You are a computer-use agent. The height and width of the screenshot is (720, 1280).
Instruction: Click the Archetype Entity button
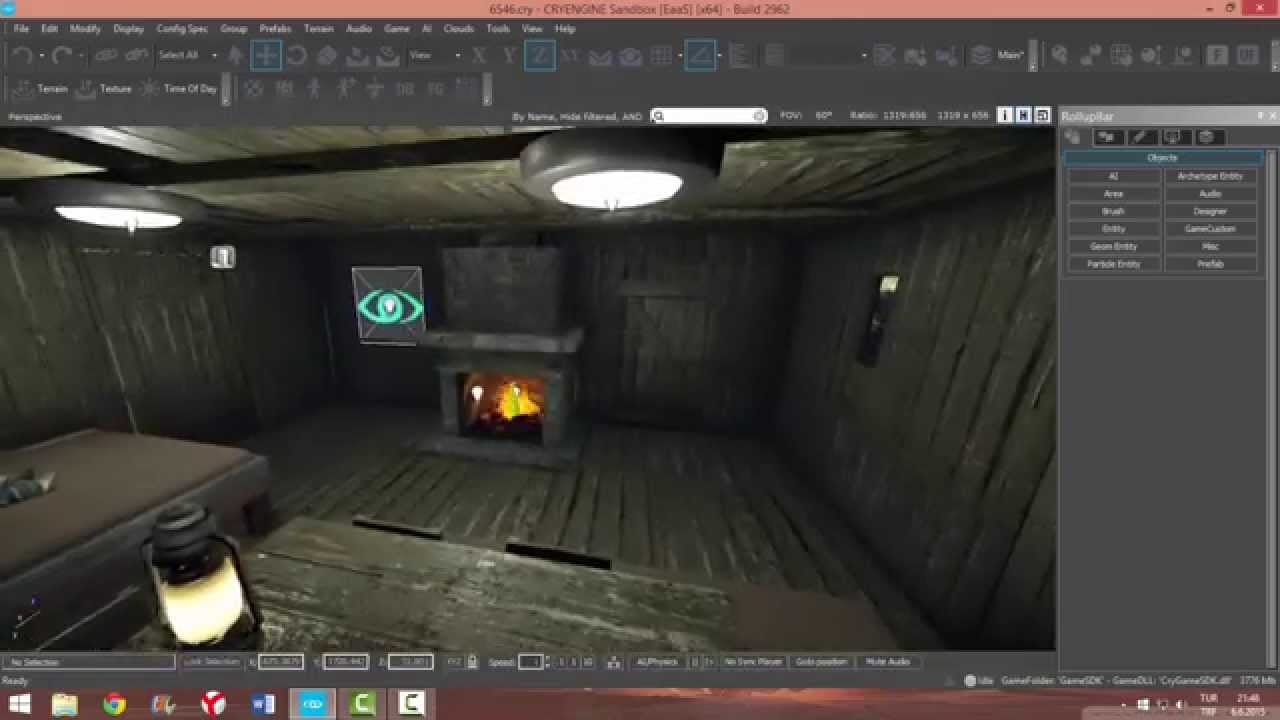1210,176
